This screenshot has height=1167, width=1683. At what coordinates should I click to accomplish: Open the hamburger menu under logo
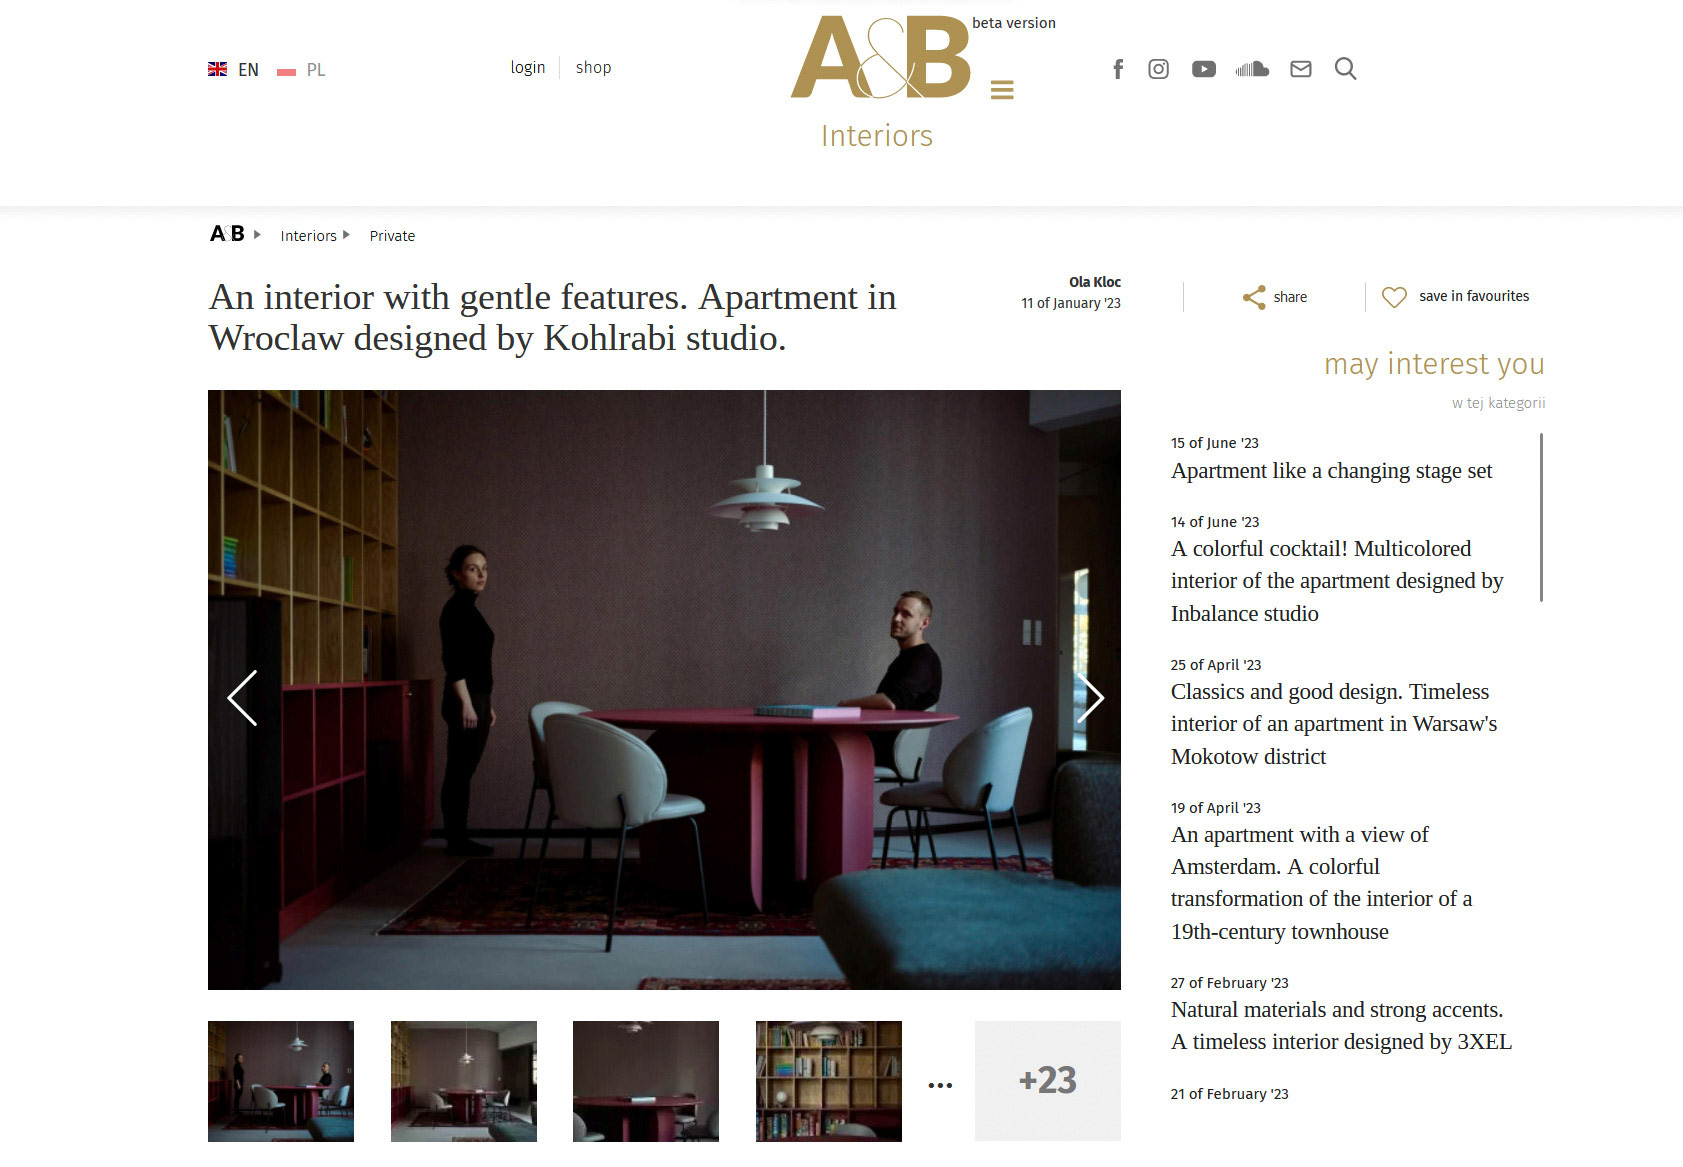pyautogui.click(x=1002, y=90)
